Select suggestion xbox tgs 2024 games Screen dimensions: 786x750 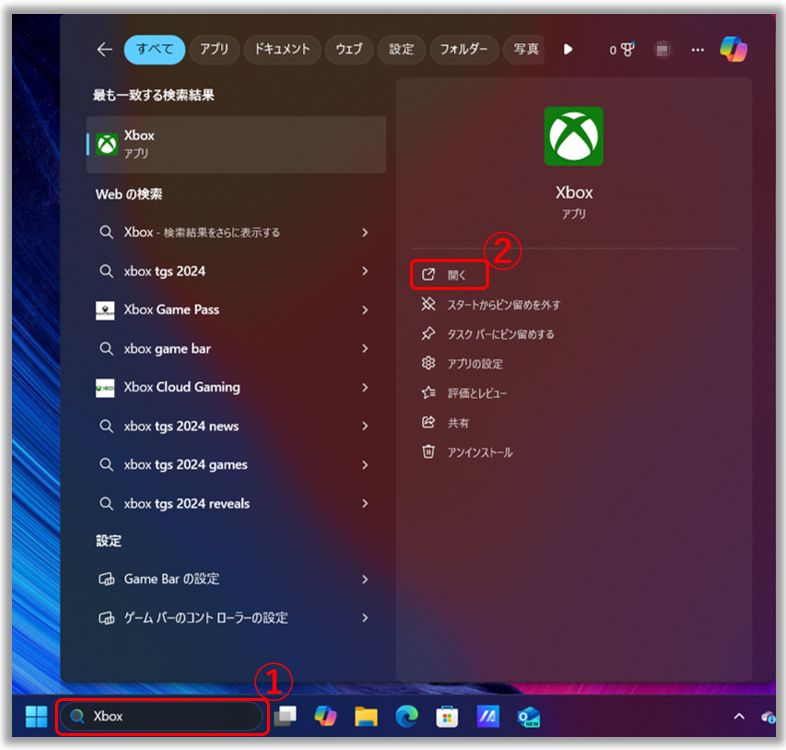point(185,465)
